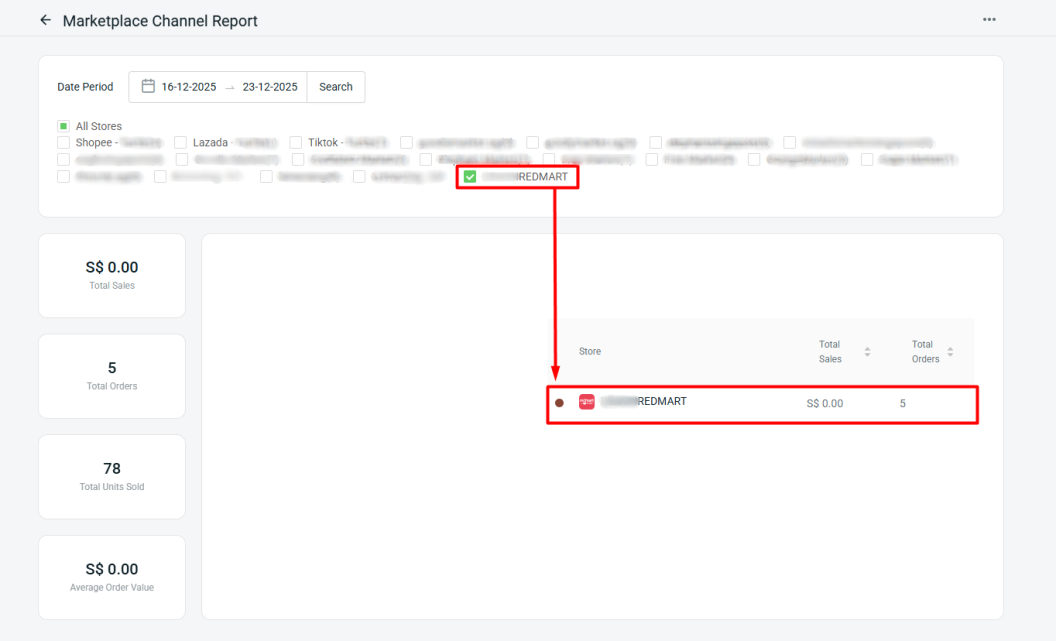Select the Average Order Value card

[x=112, y=577]
